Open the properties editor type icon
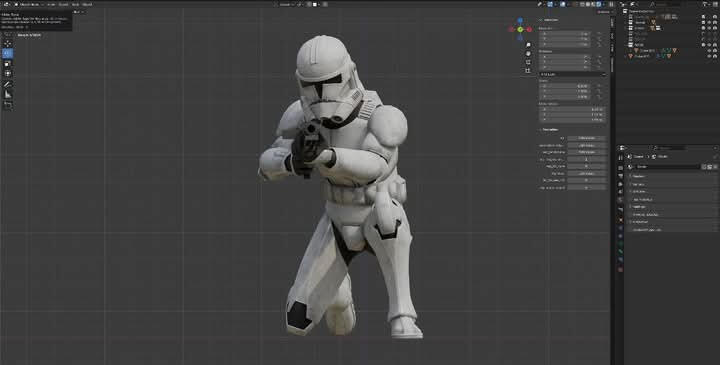This screenshot has width=720, height=365. (x=622, y=148)
